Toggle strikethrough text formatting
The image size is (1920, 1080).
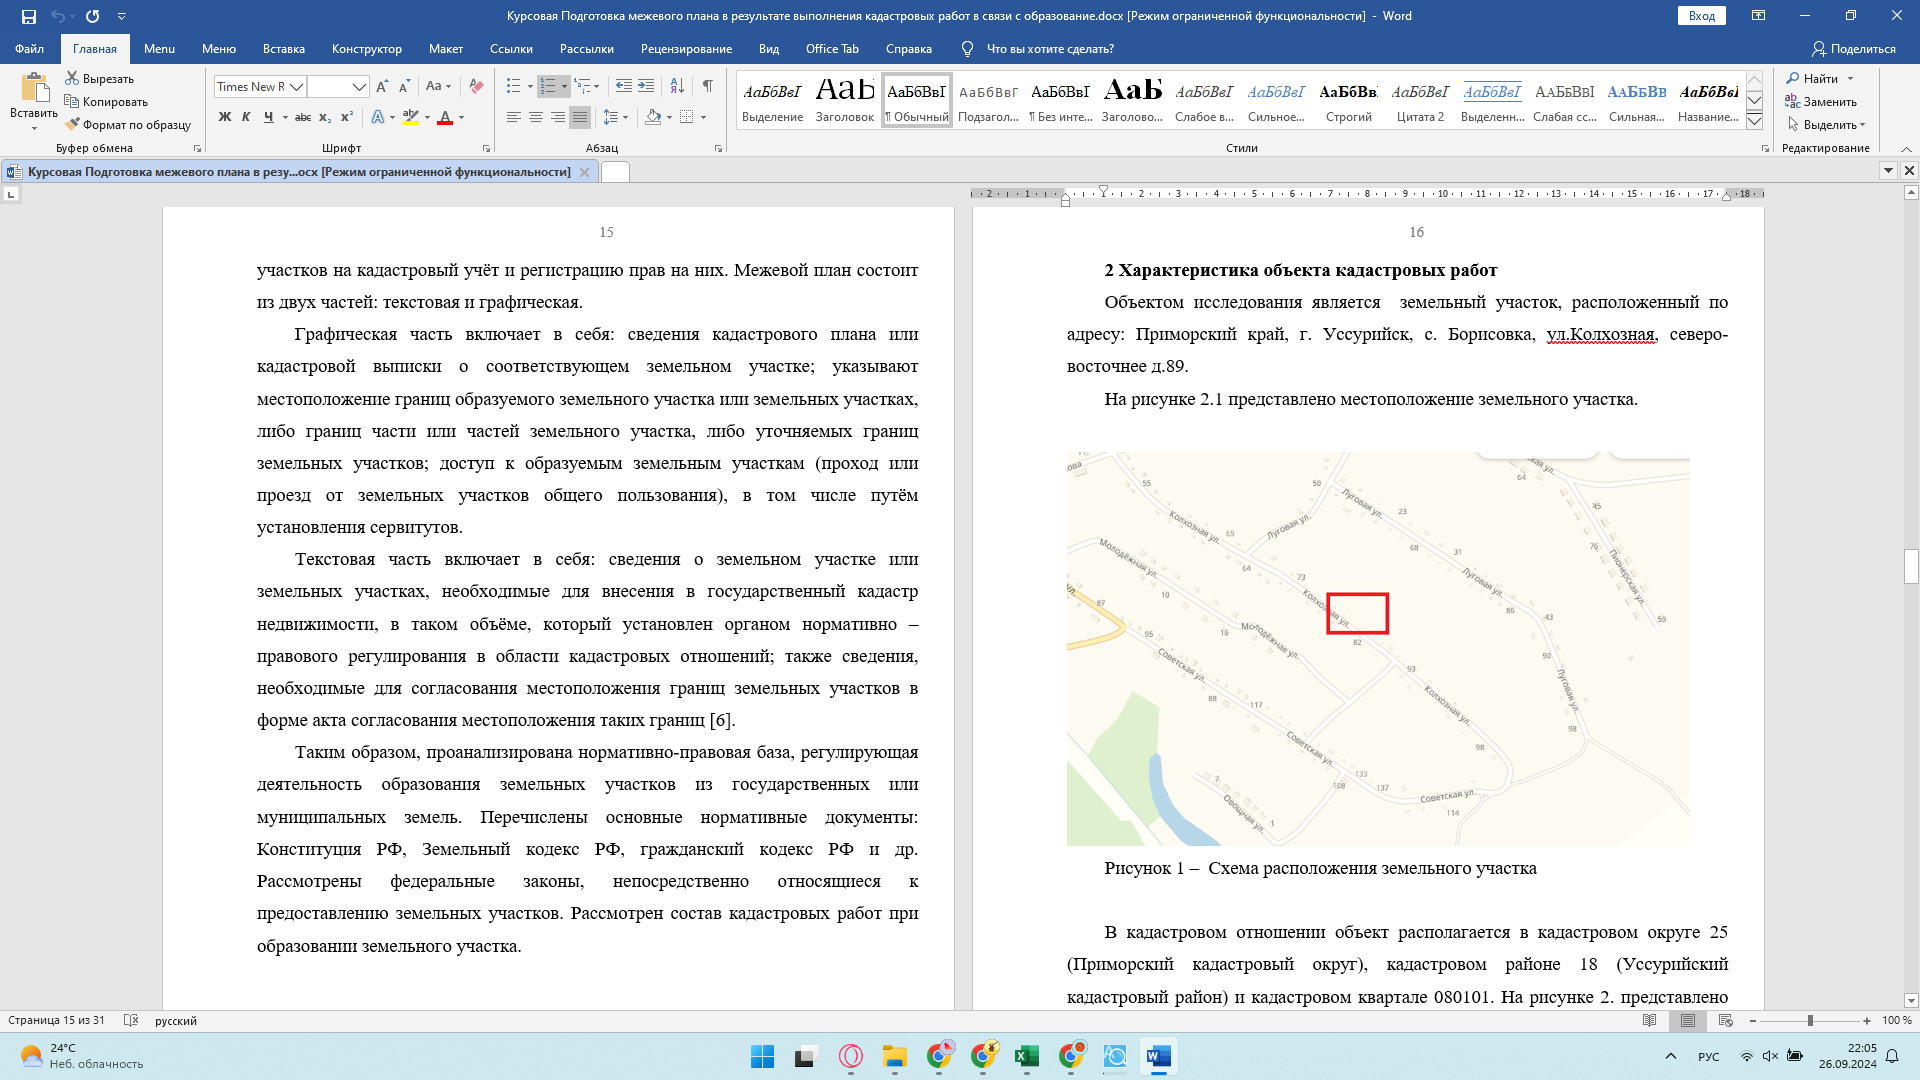coord(303,117)
